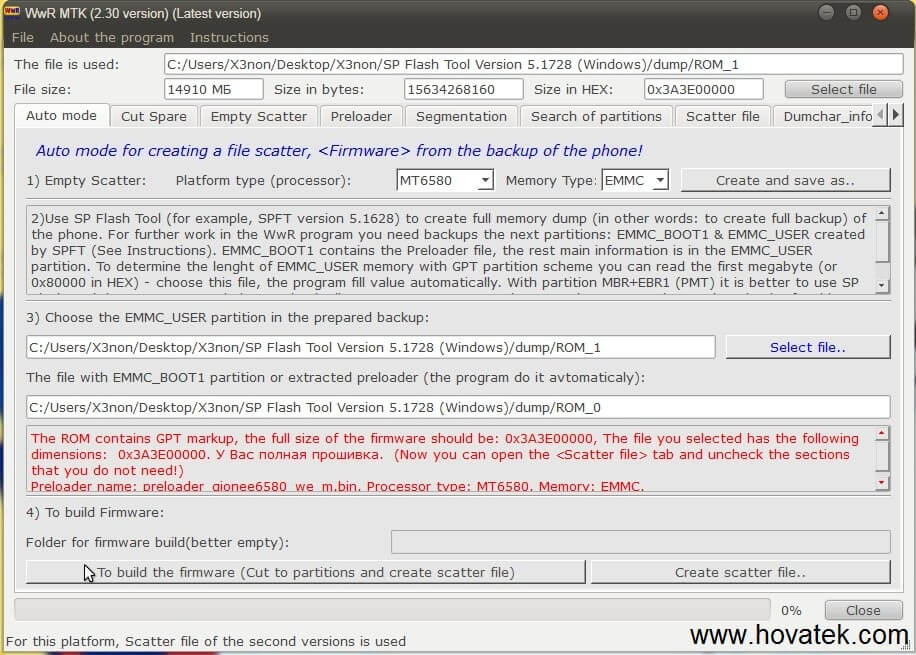The width and height of the screenshot is (916, 655).
Task: Close the WwR MTK window
Action: (x=880, y=12)
